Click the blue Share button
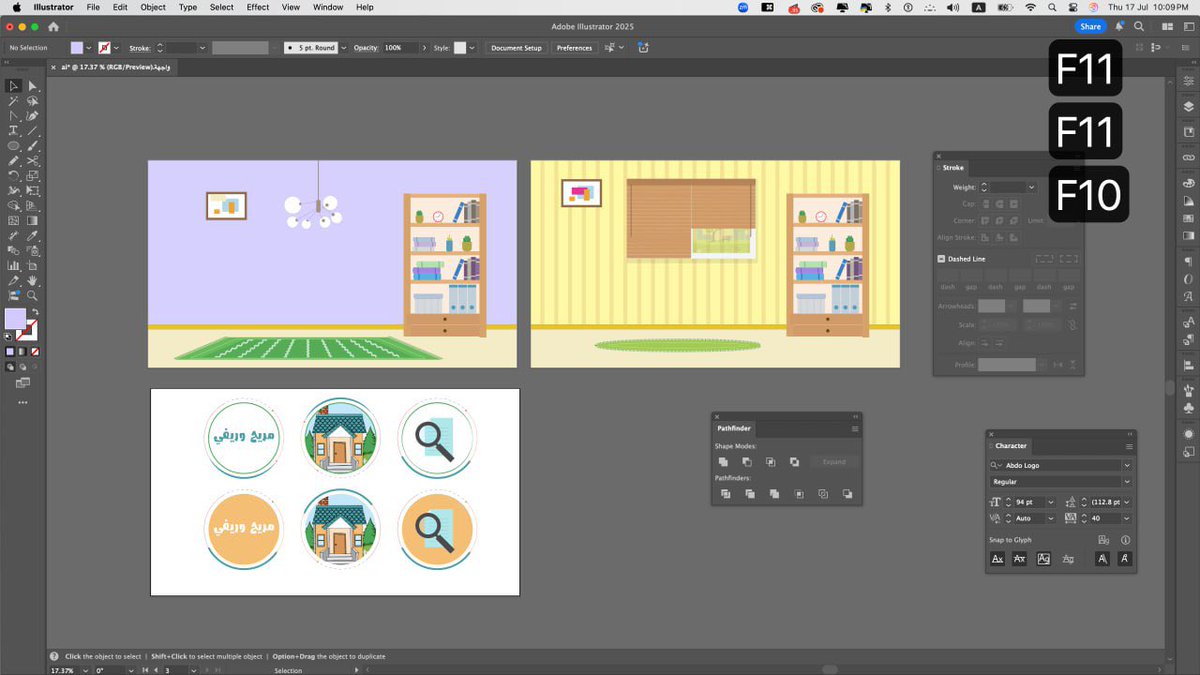1200x675 pixels. (1090, 27)
